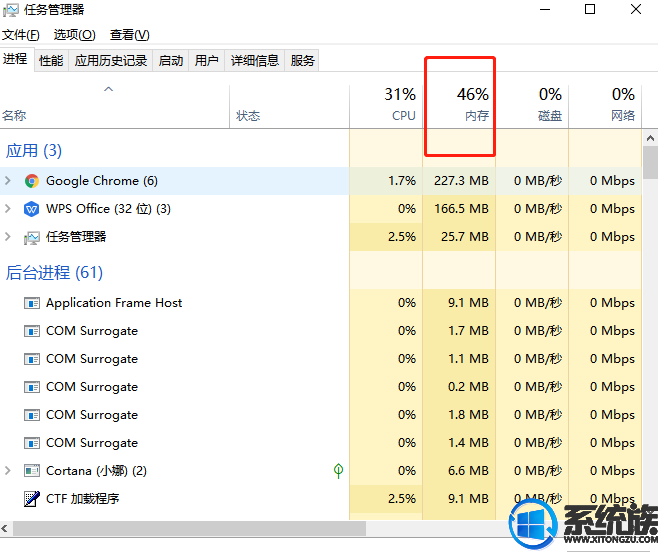Click the 166.5 MB memory value for WPS

(x=461, y=209)
